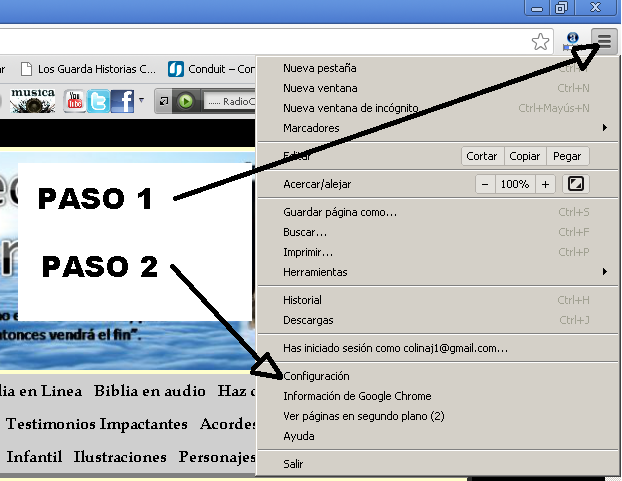The image size is (622, 481).
Task: Click the Cortar button
Action: pos(482,156)
